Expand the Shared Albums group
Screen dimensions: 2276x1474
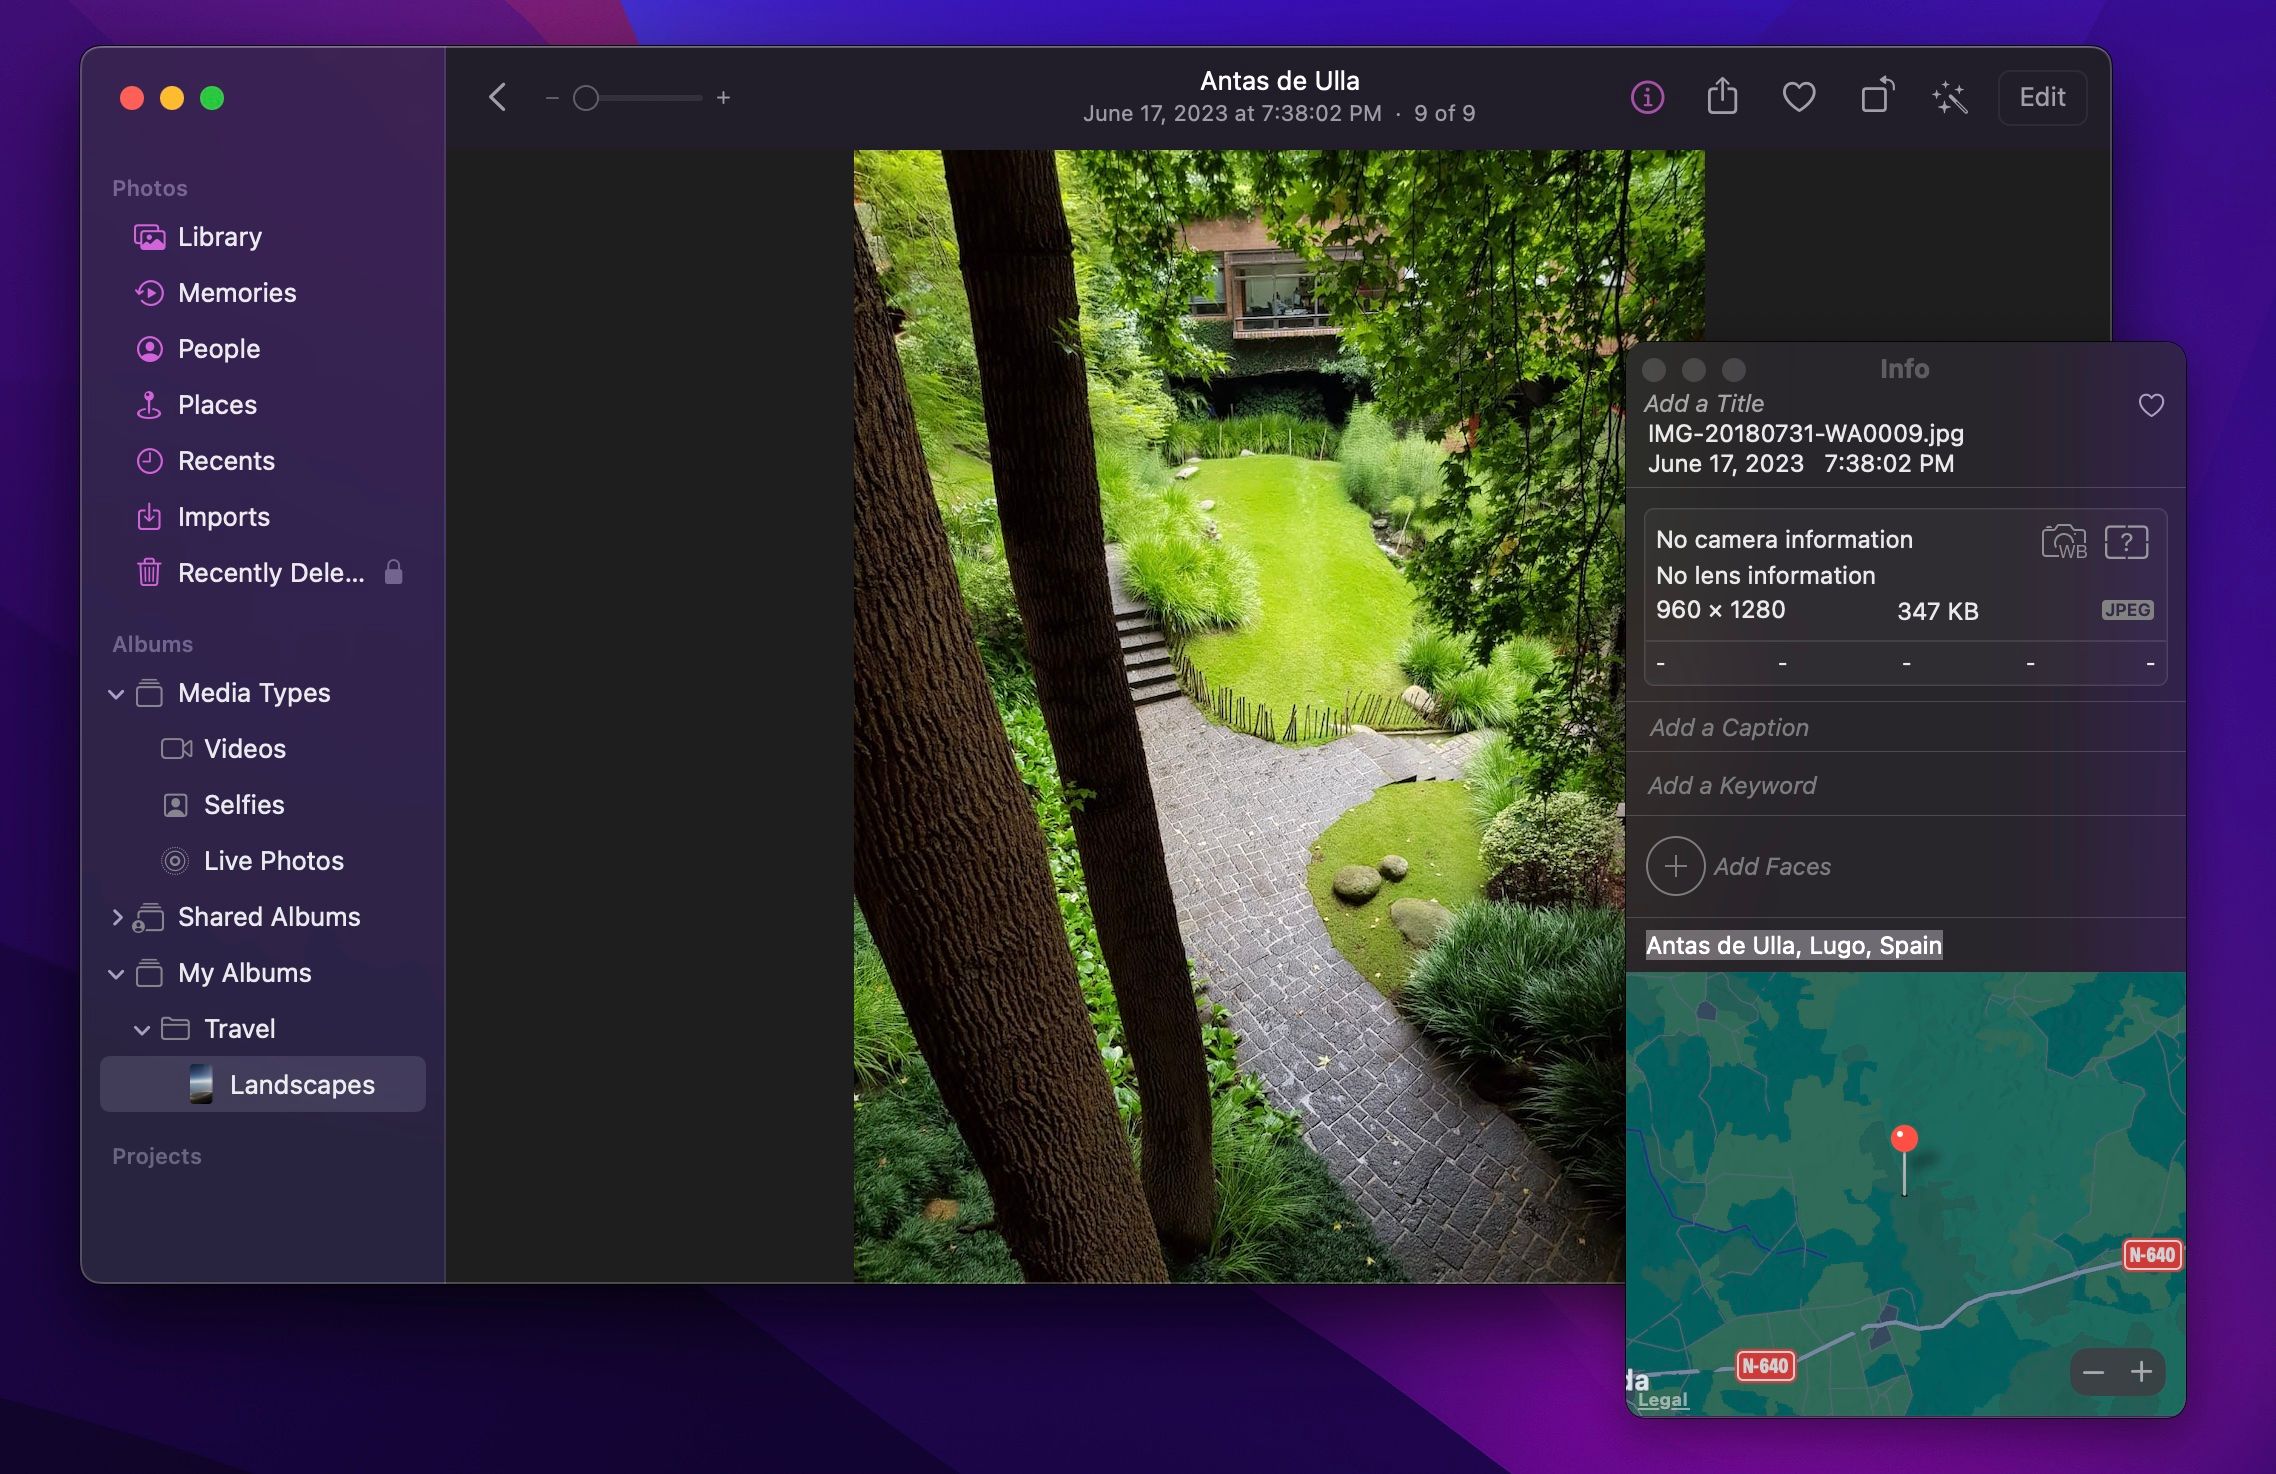(x=116, y=917)
